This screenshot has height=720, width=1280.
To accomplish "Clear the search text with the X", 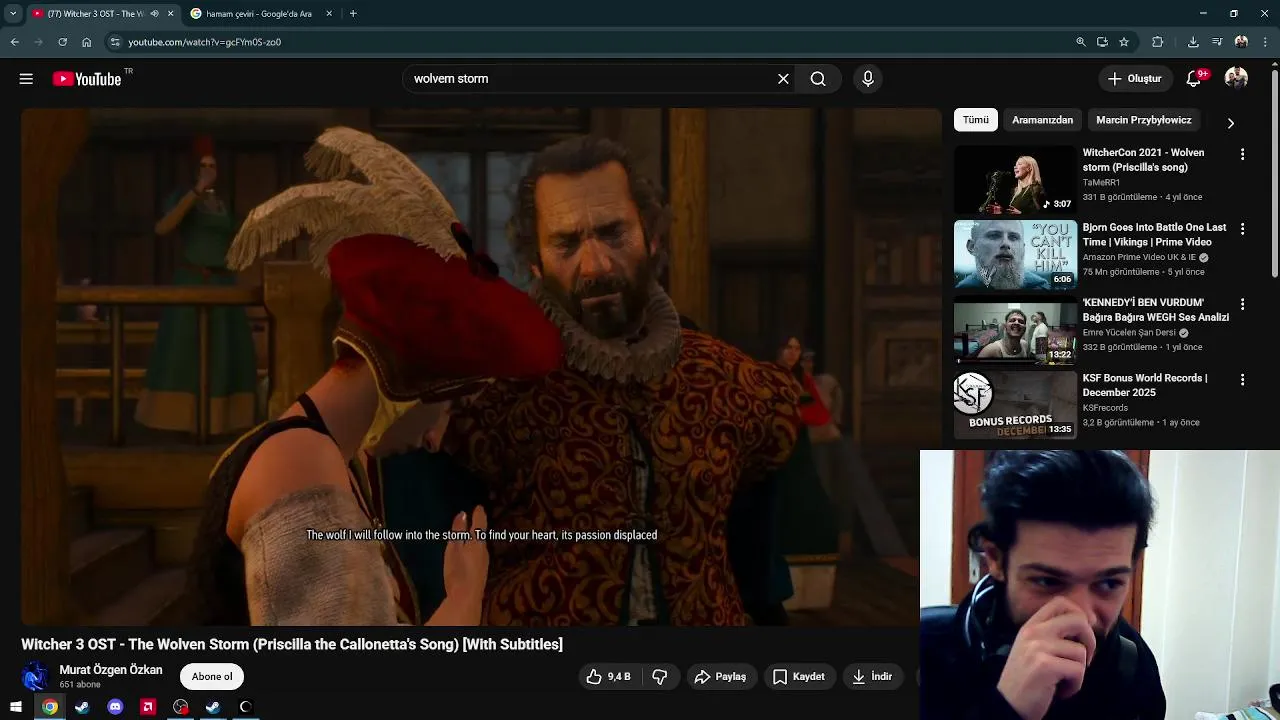I will [x=783, y=79].
